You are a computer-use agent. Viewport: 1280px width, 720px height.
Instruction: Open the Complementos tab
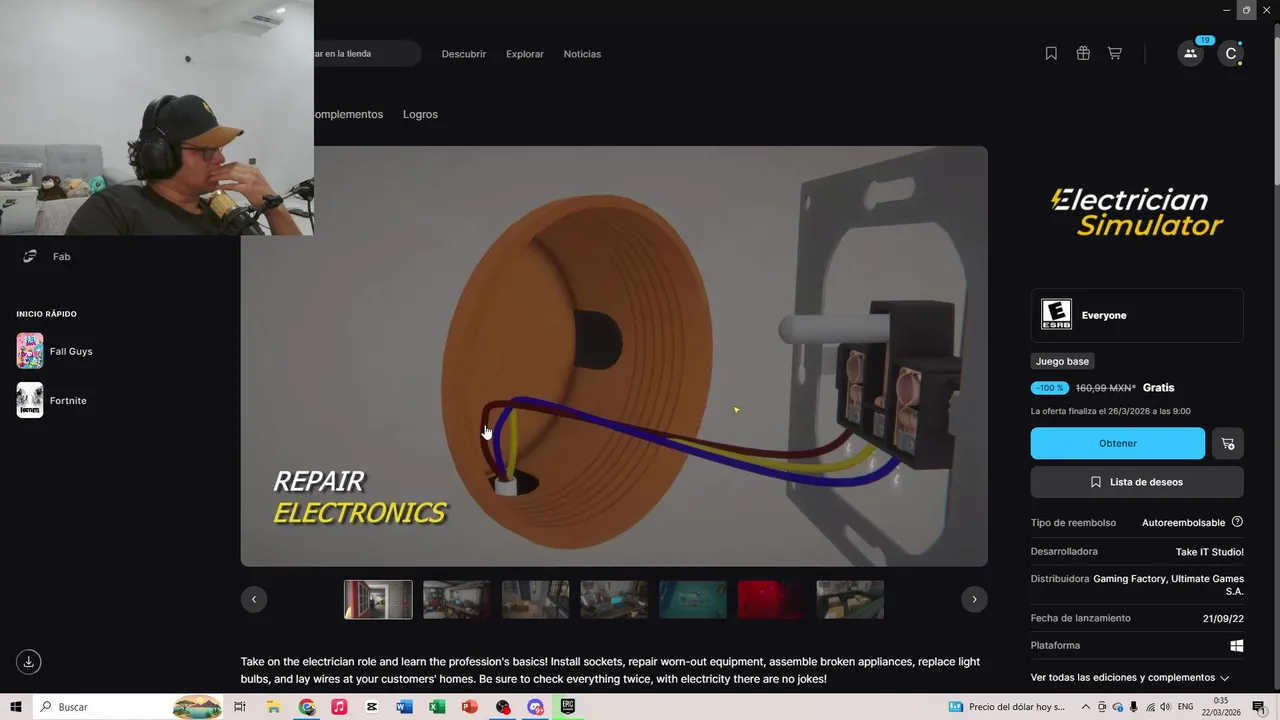pyautogui.click(x=348, y=114)
